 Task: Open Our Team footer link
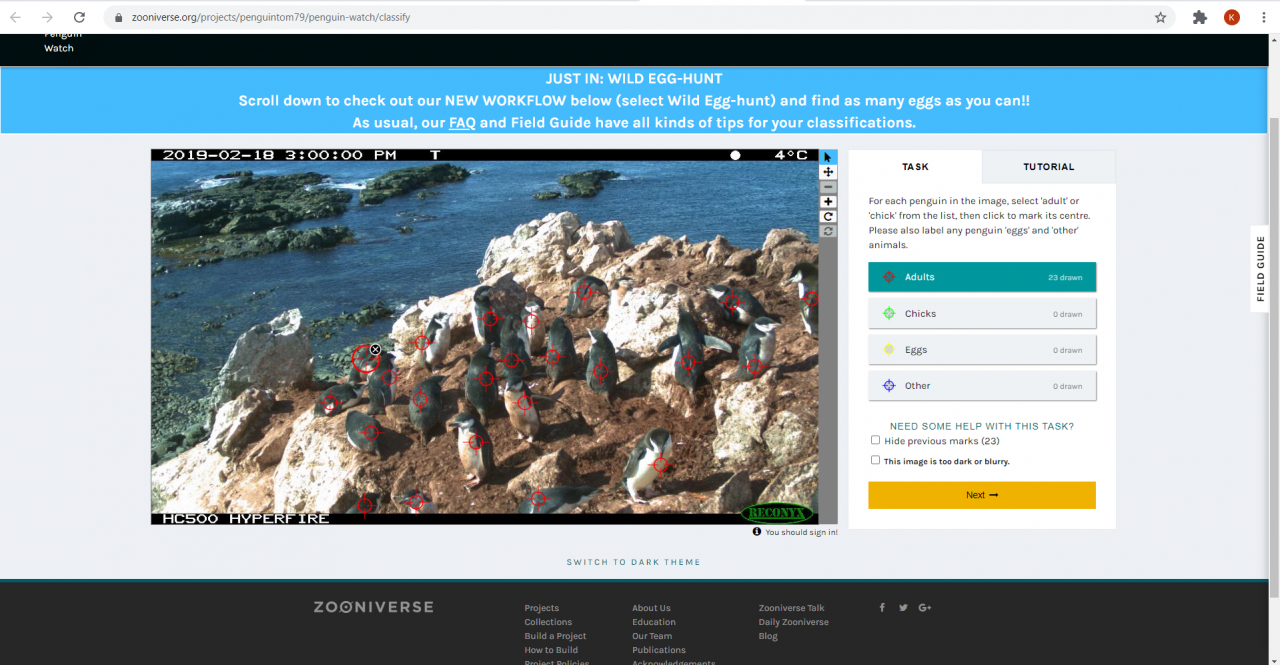pyautogui.click(x=652, y=636)
